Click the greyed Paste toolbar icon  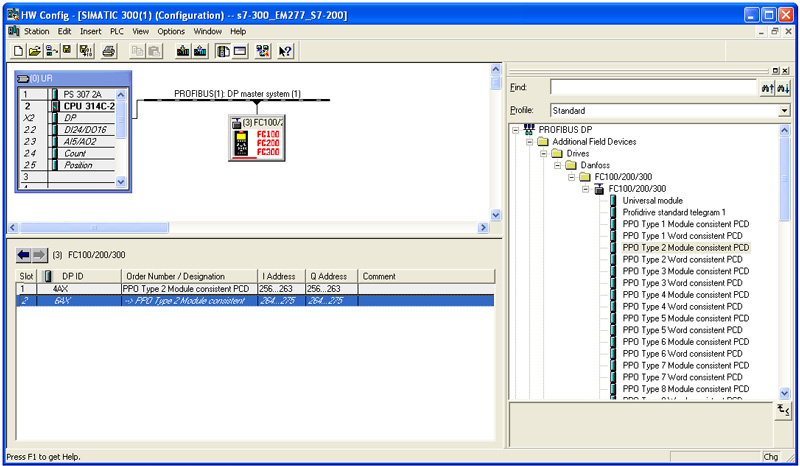click(154, 51)
